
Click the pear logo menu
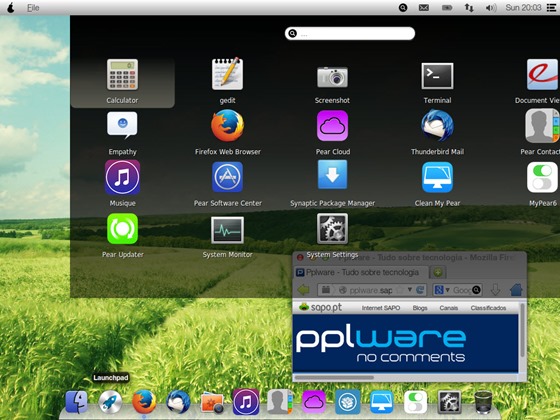click(x=11, y=8)
